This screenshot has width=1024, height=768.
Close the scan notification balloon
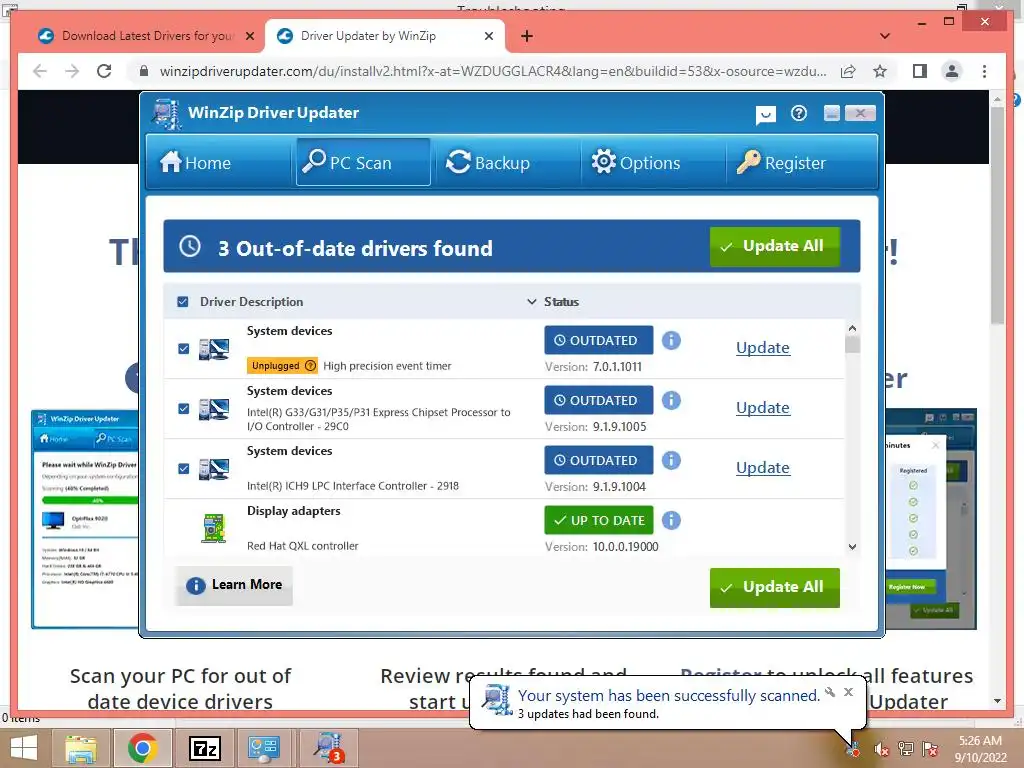coord(848,692)
